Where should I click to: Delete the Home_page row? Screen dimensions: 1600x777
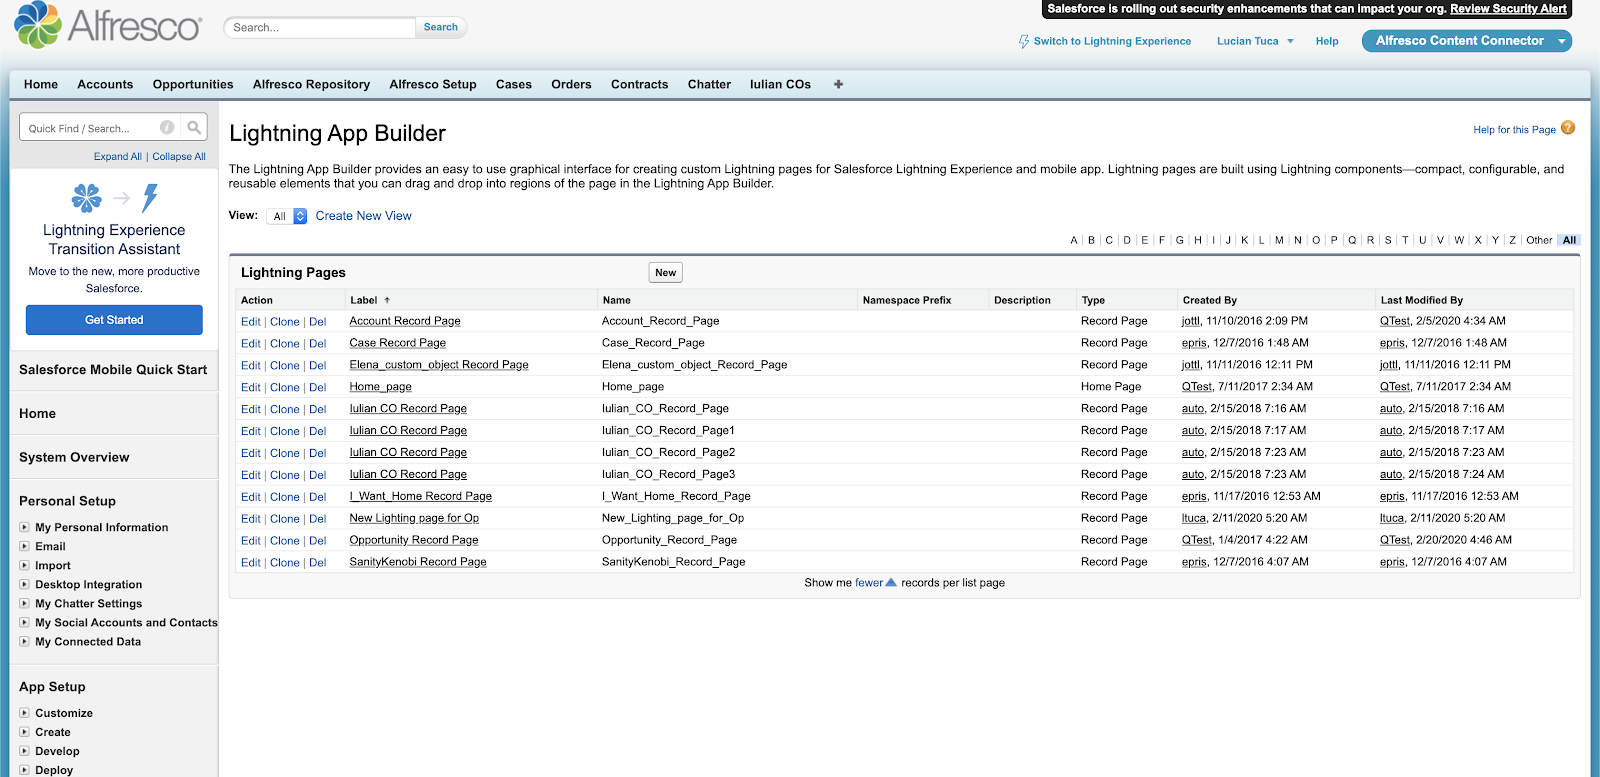pyautogui.click(x=317, y=388)
